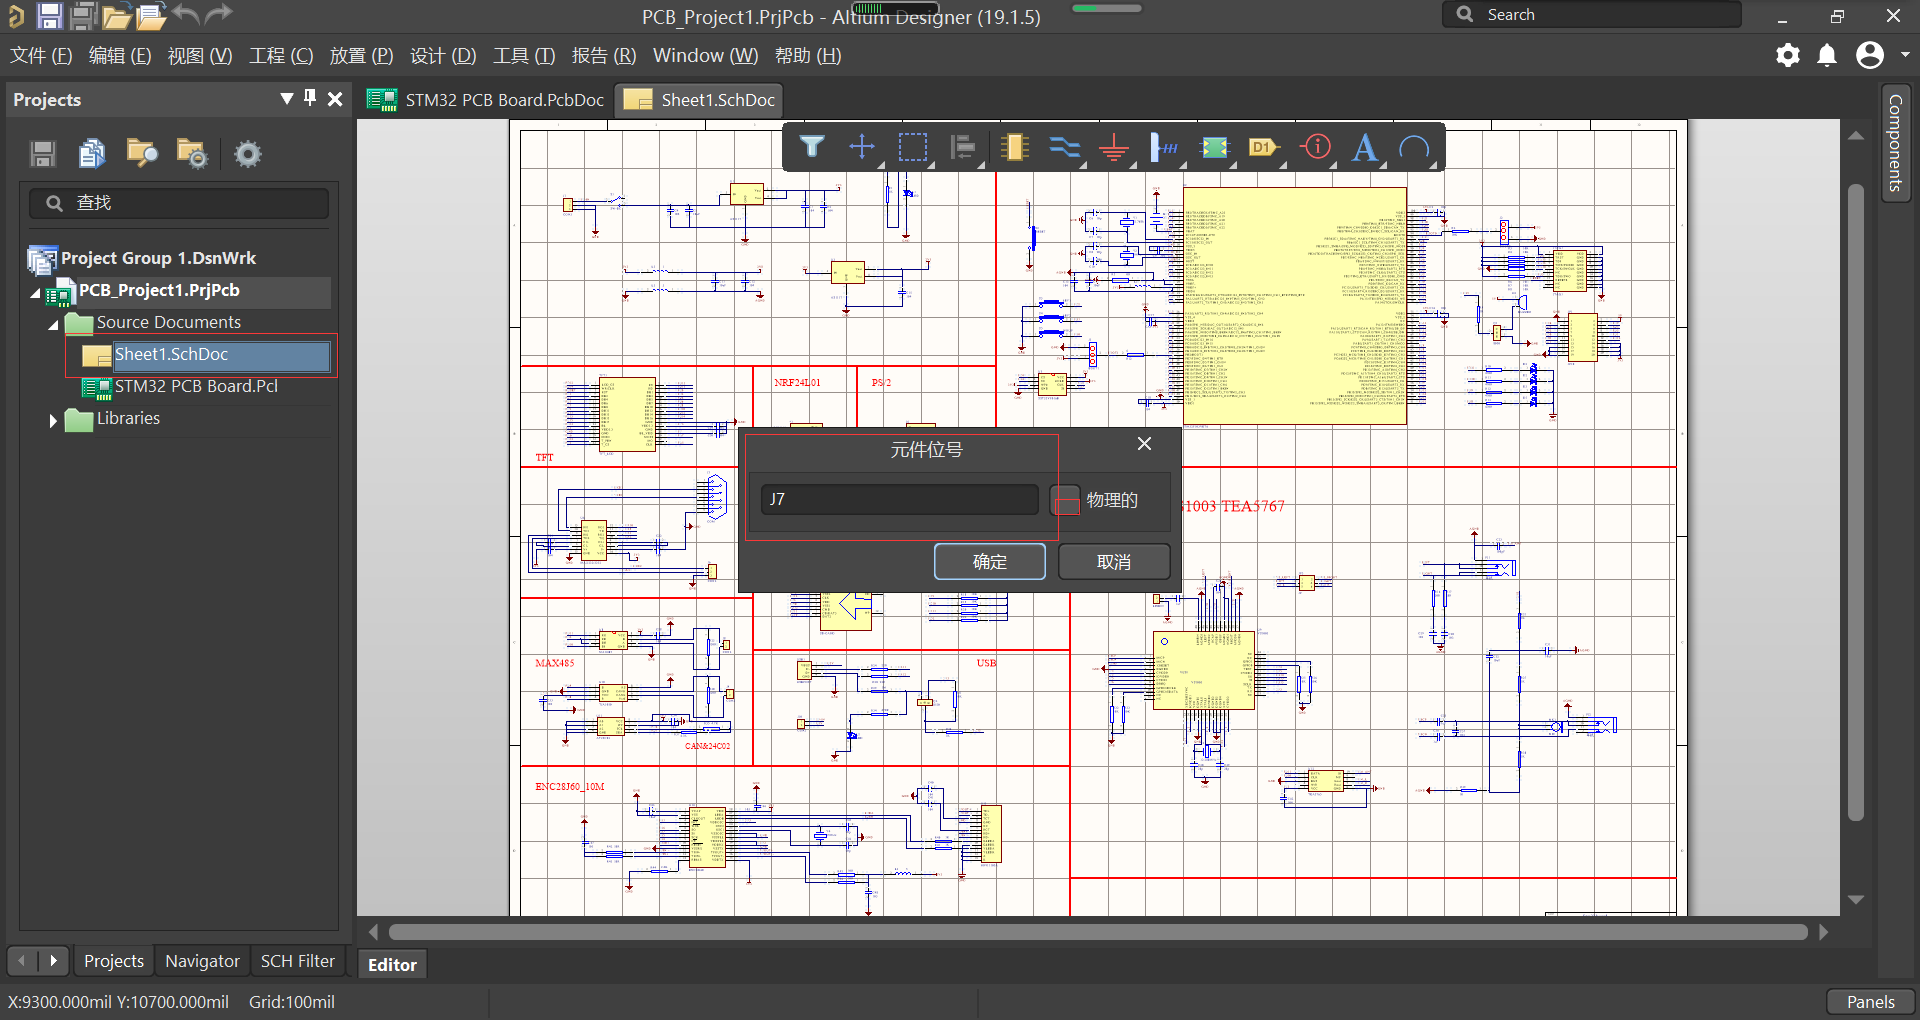
Task: Open the Projects panel dropdown arrow
Action: 287,98
